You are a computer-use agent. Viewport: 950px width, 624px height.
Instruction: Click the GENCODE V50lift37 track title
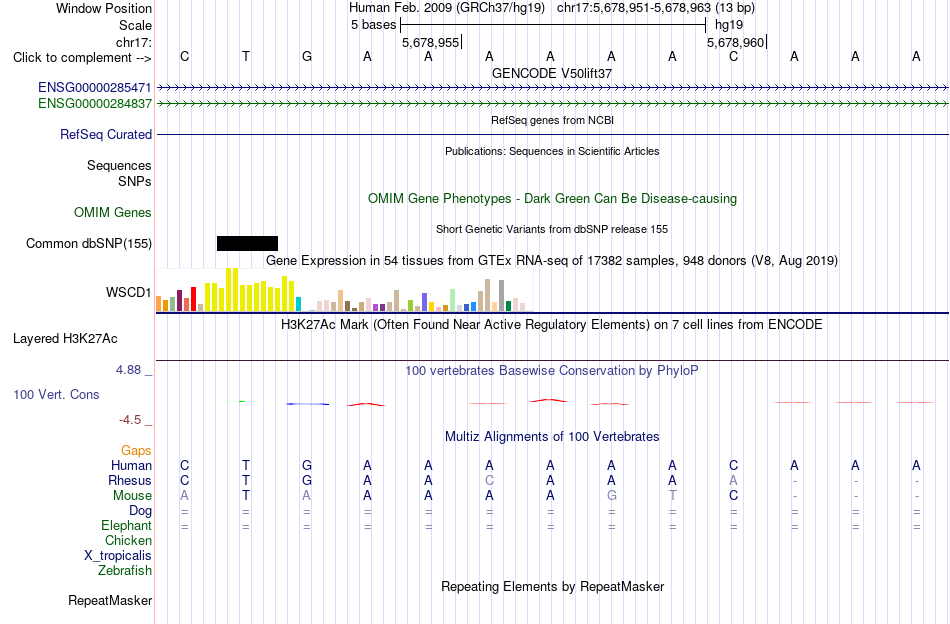pyautogui.click(x=552, y=73)
